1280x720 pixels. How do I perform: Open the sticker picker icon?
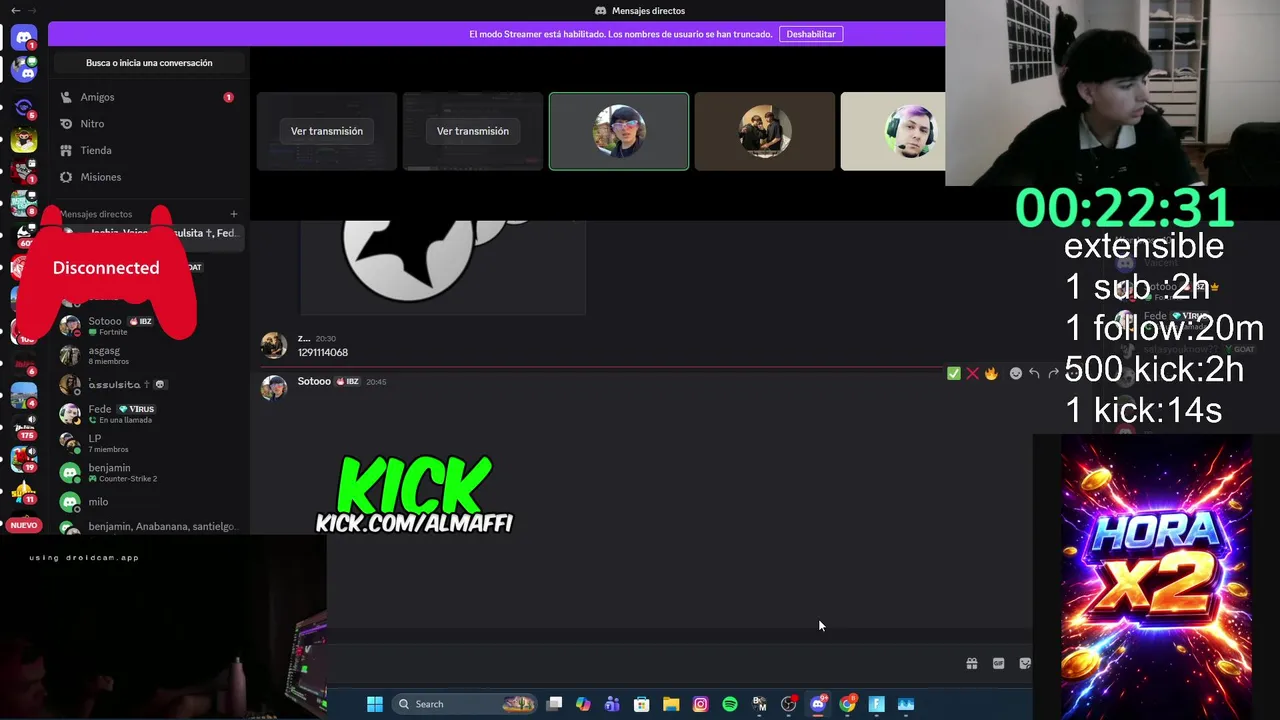click(x=1025, y=663)
